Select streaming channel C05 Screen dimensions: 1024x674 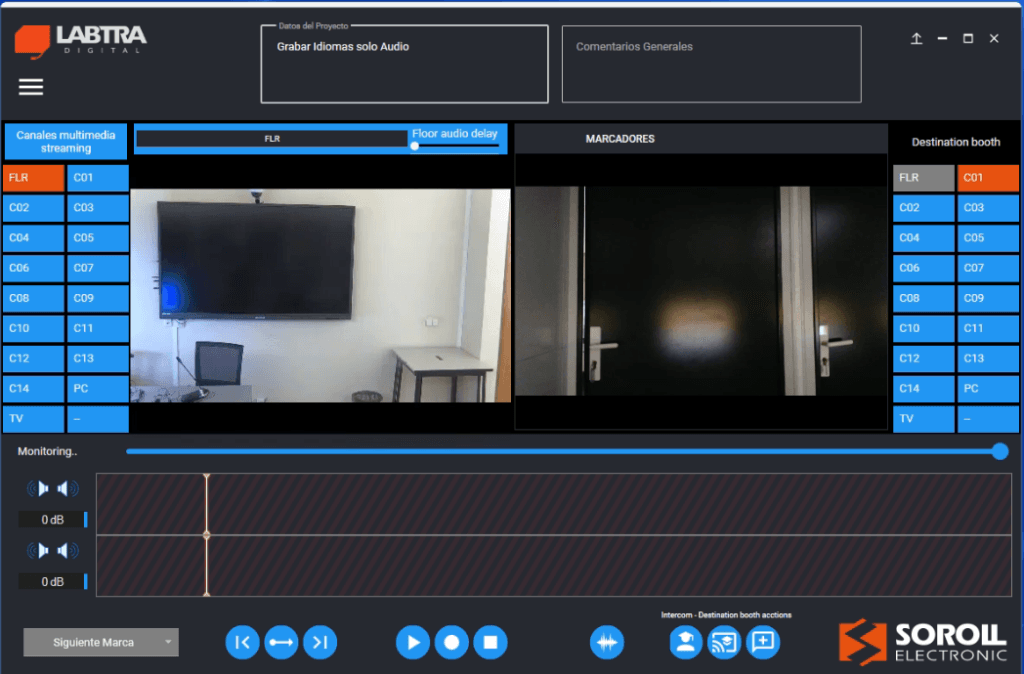[97, 238]
